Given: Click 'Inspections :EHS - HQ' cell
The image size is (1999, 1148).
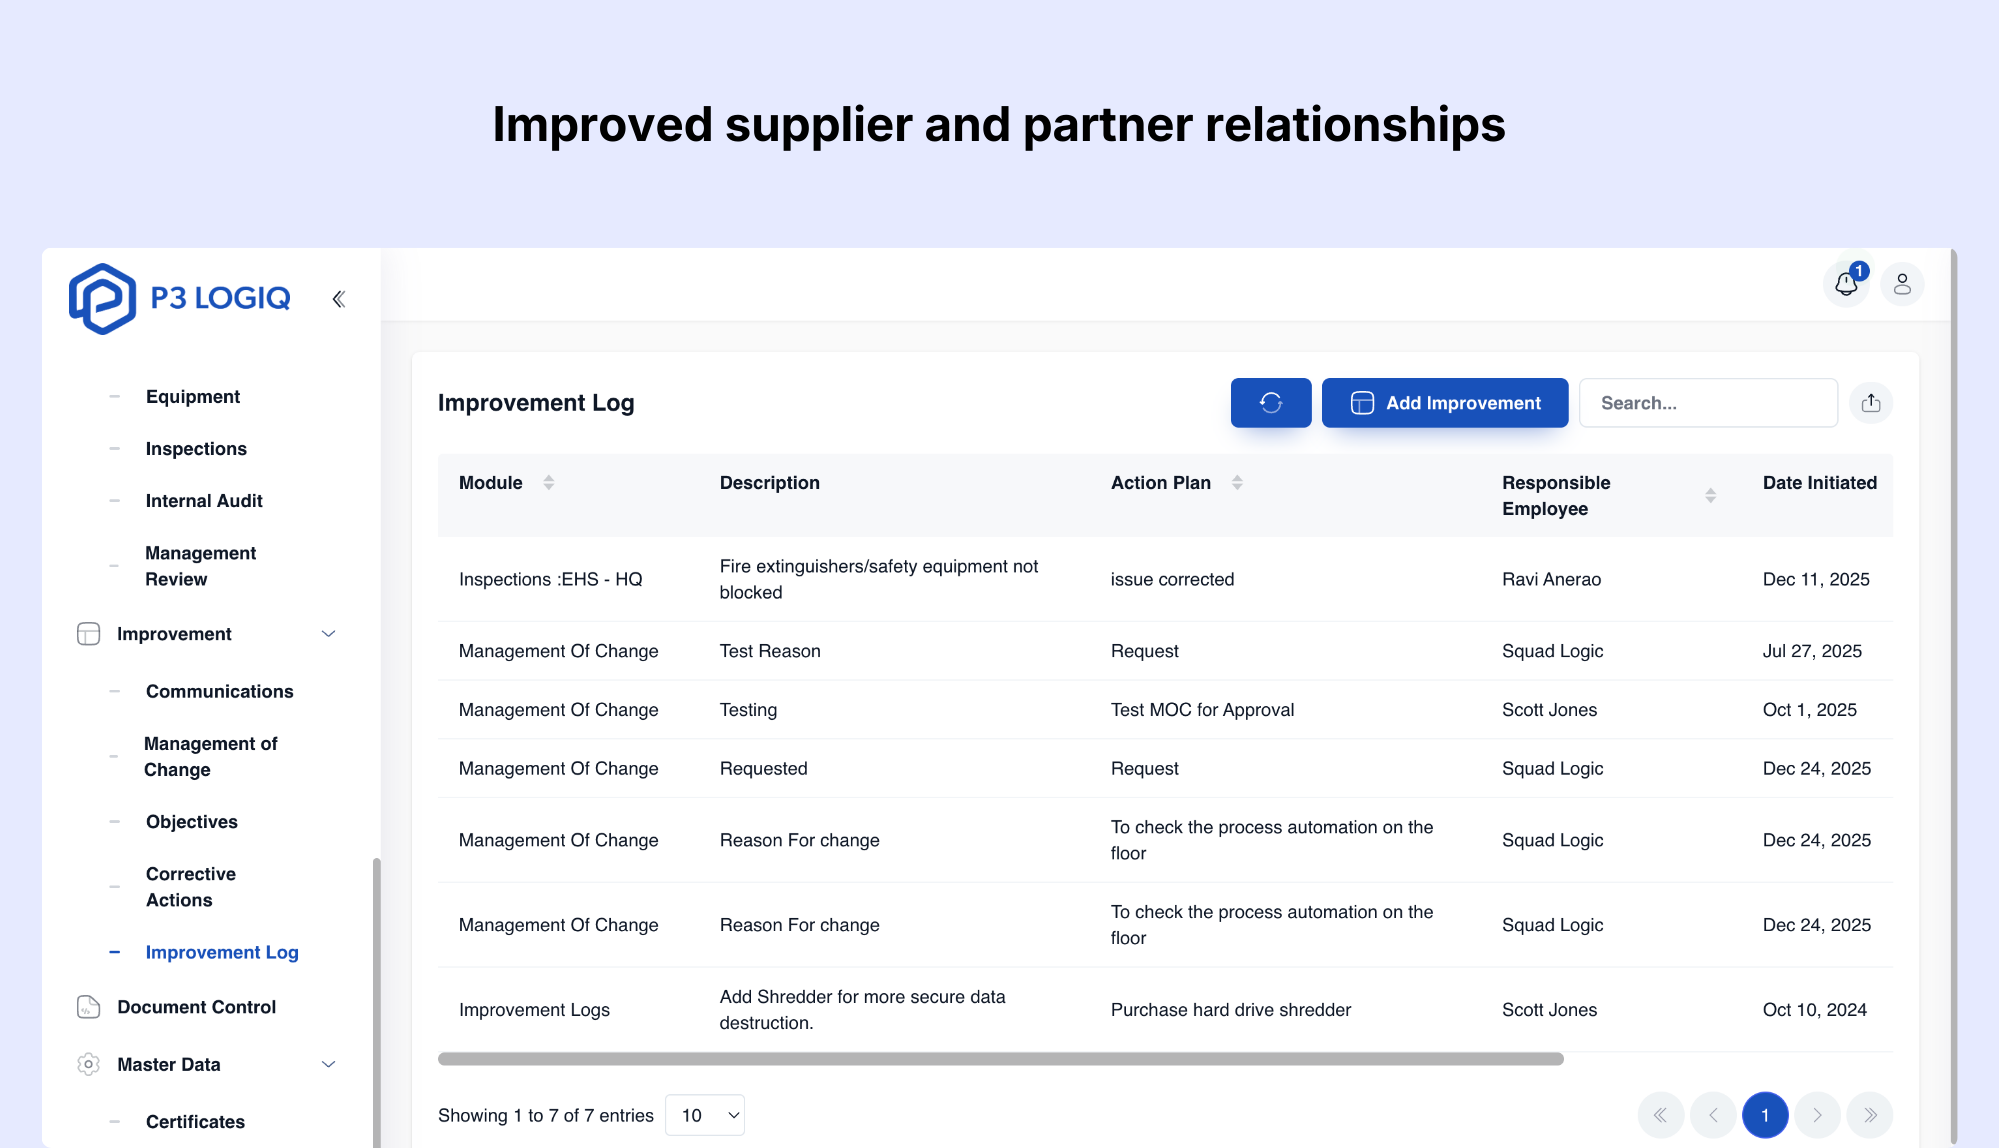Looking at the screenshot, I should tap(551, 580).
